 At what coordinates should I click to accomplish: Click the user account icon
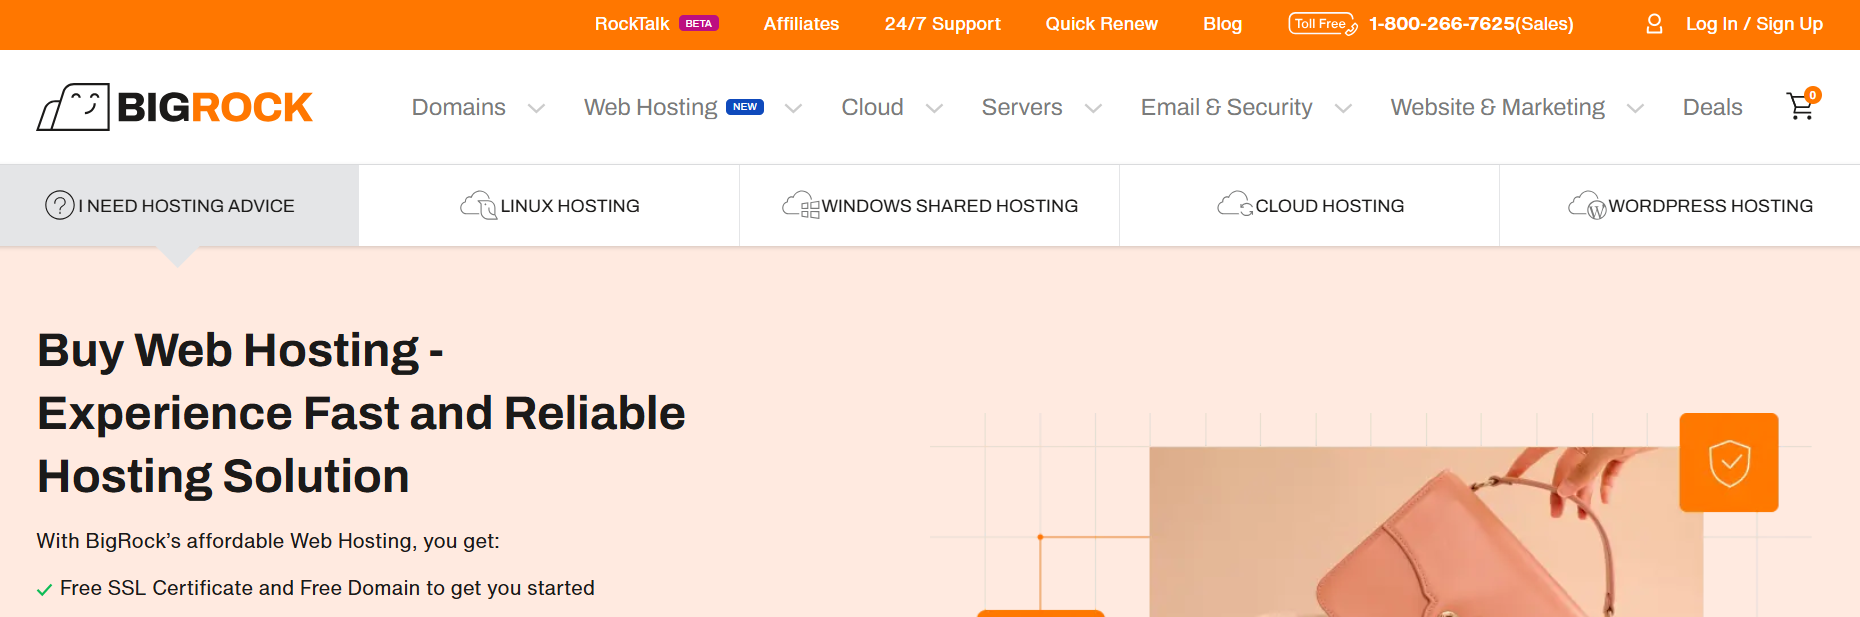click(1654, 24)
